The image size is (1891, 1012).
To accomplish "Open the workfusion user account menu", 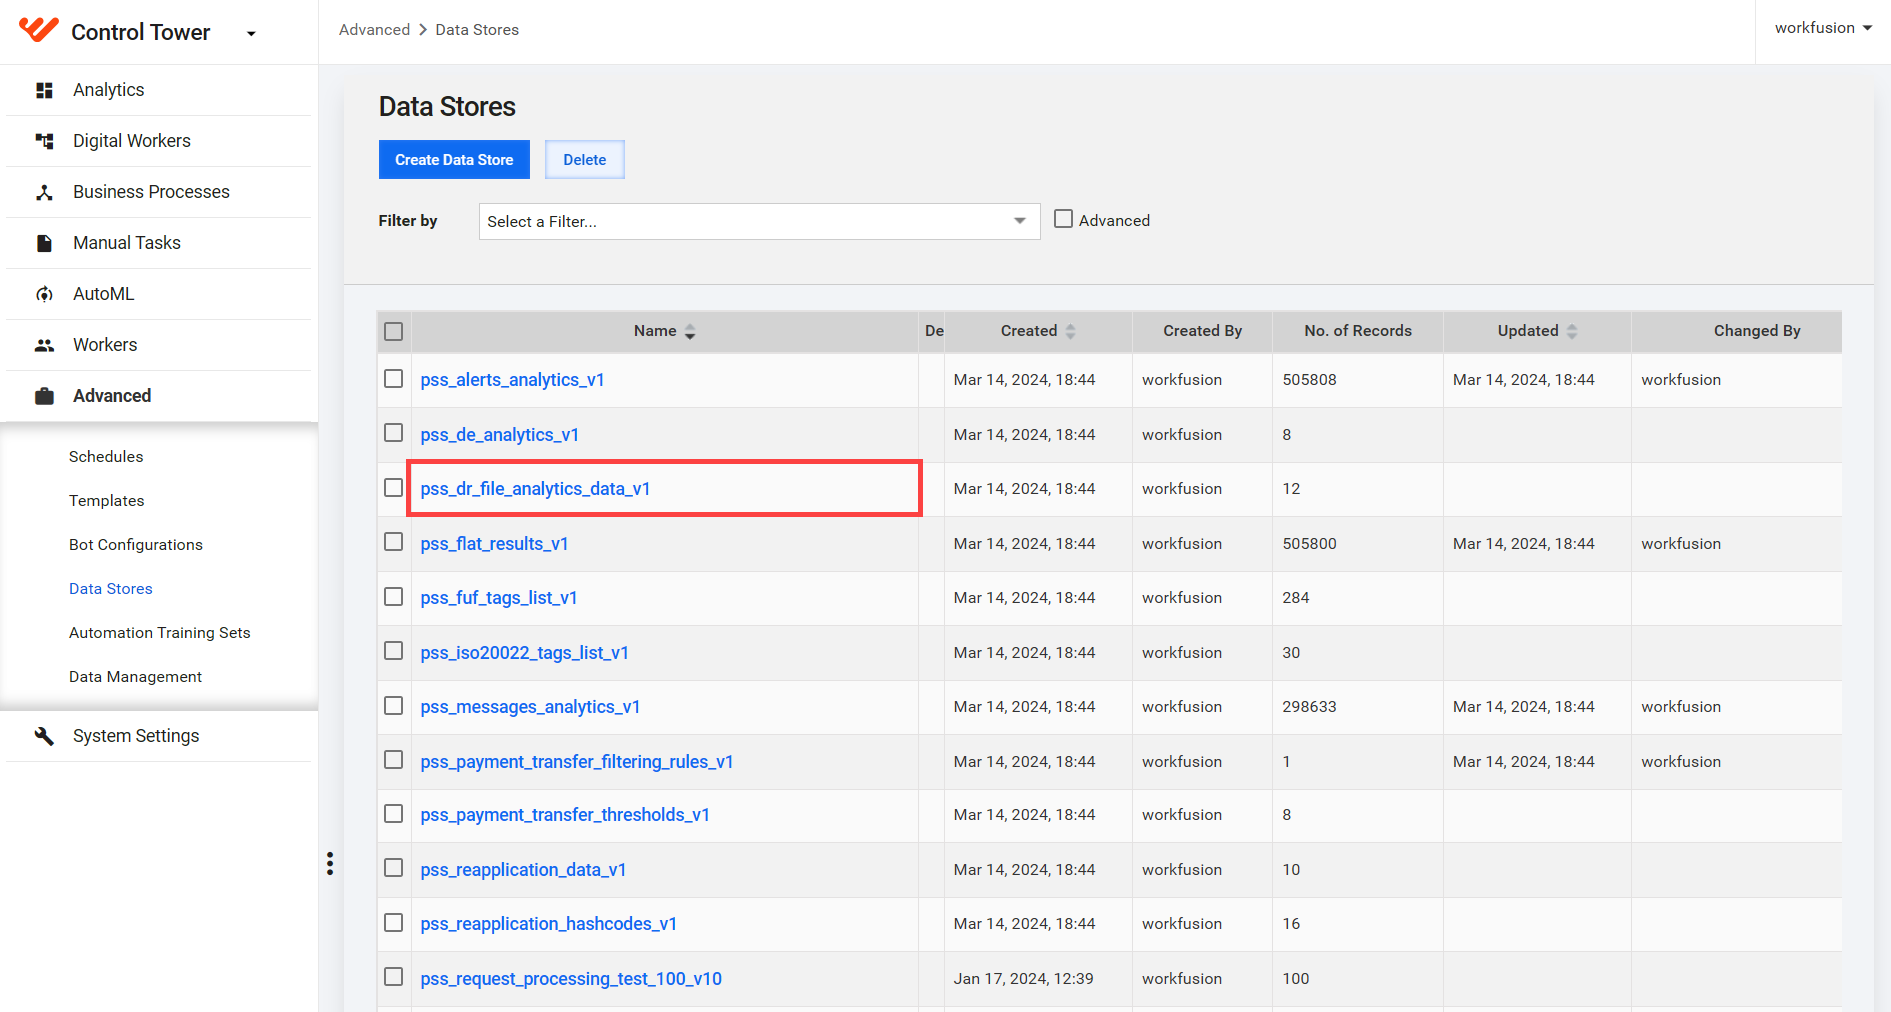I will [1823, 28].
